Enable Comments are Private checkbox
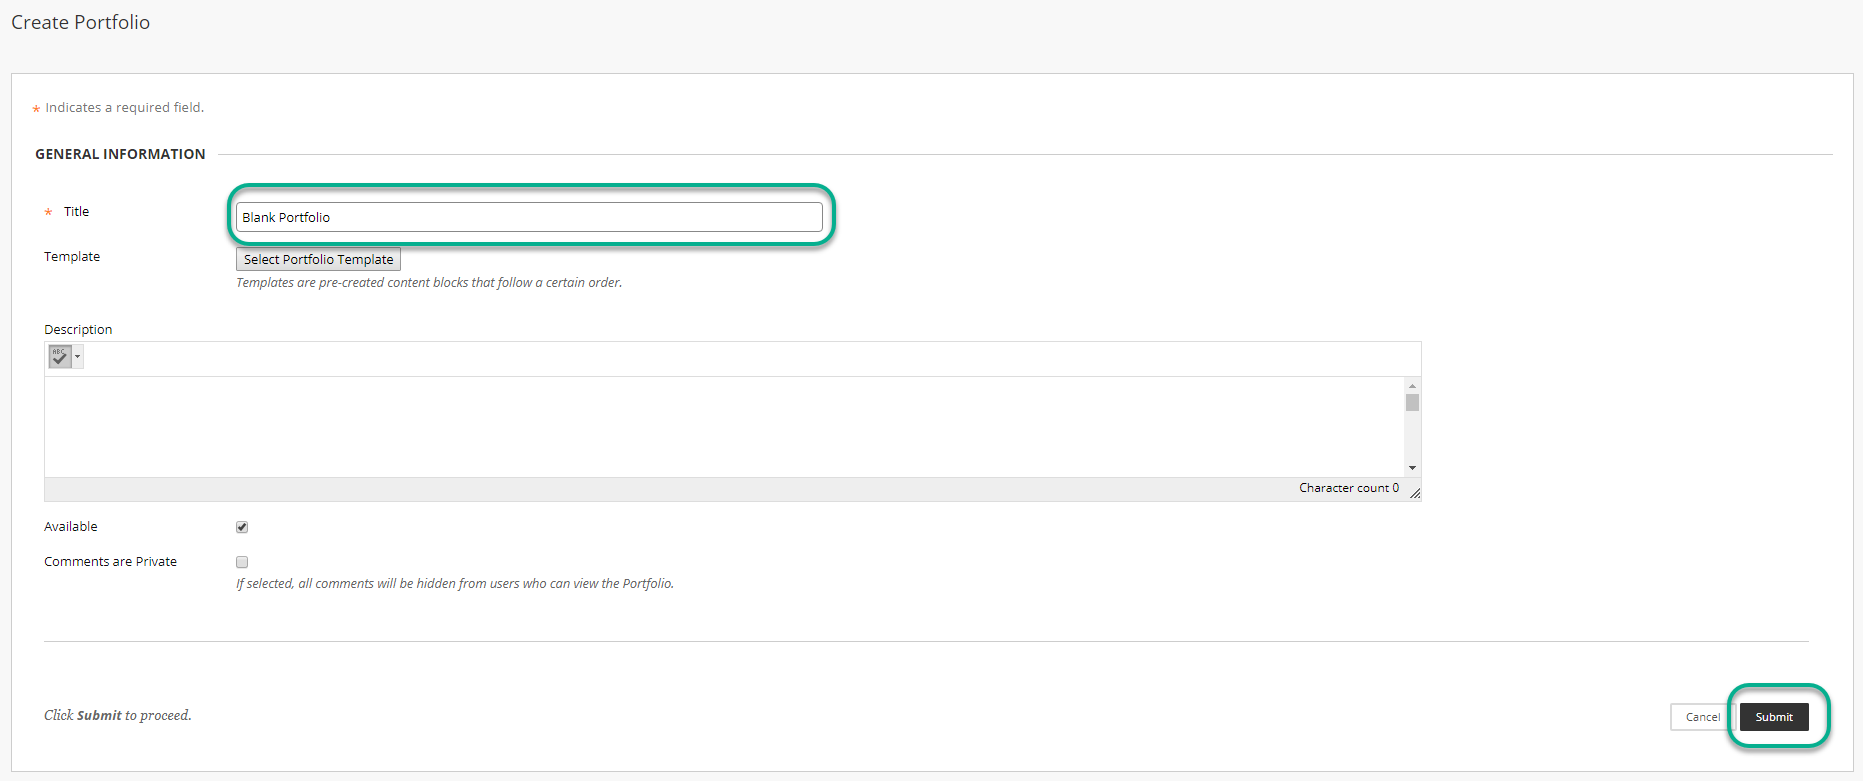 [242, 562]
